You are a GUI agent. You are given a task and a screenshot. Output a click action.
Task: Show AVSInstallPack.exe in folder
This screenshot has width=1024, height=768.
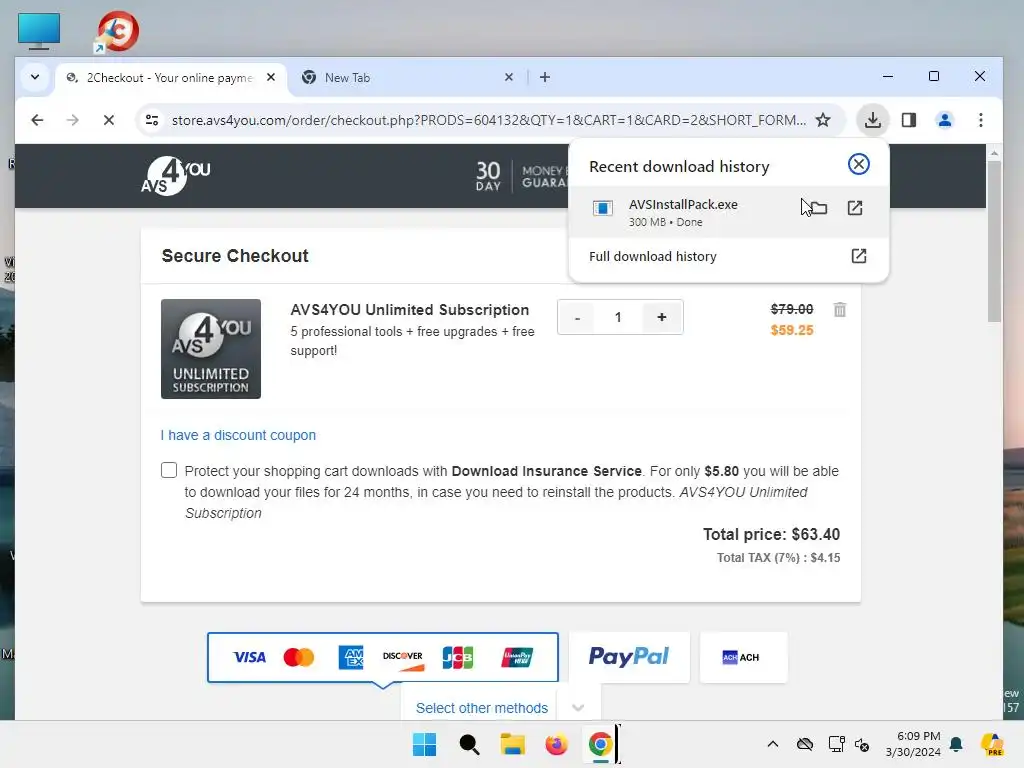coord(818,208)
